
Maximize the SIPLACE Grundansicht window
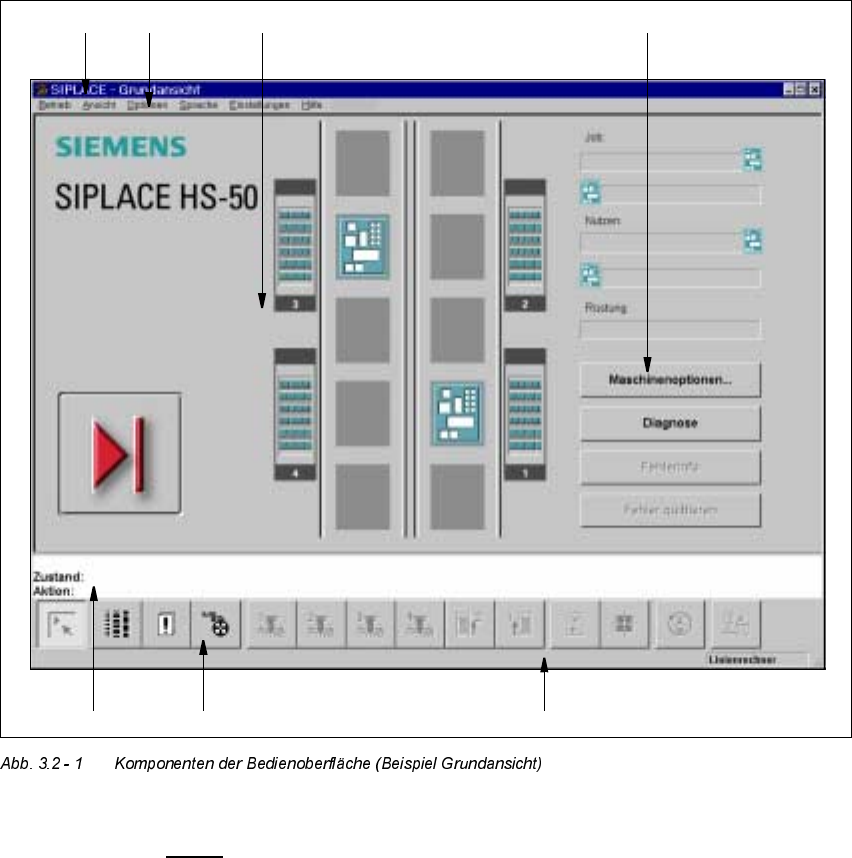801,90
